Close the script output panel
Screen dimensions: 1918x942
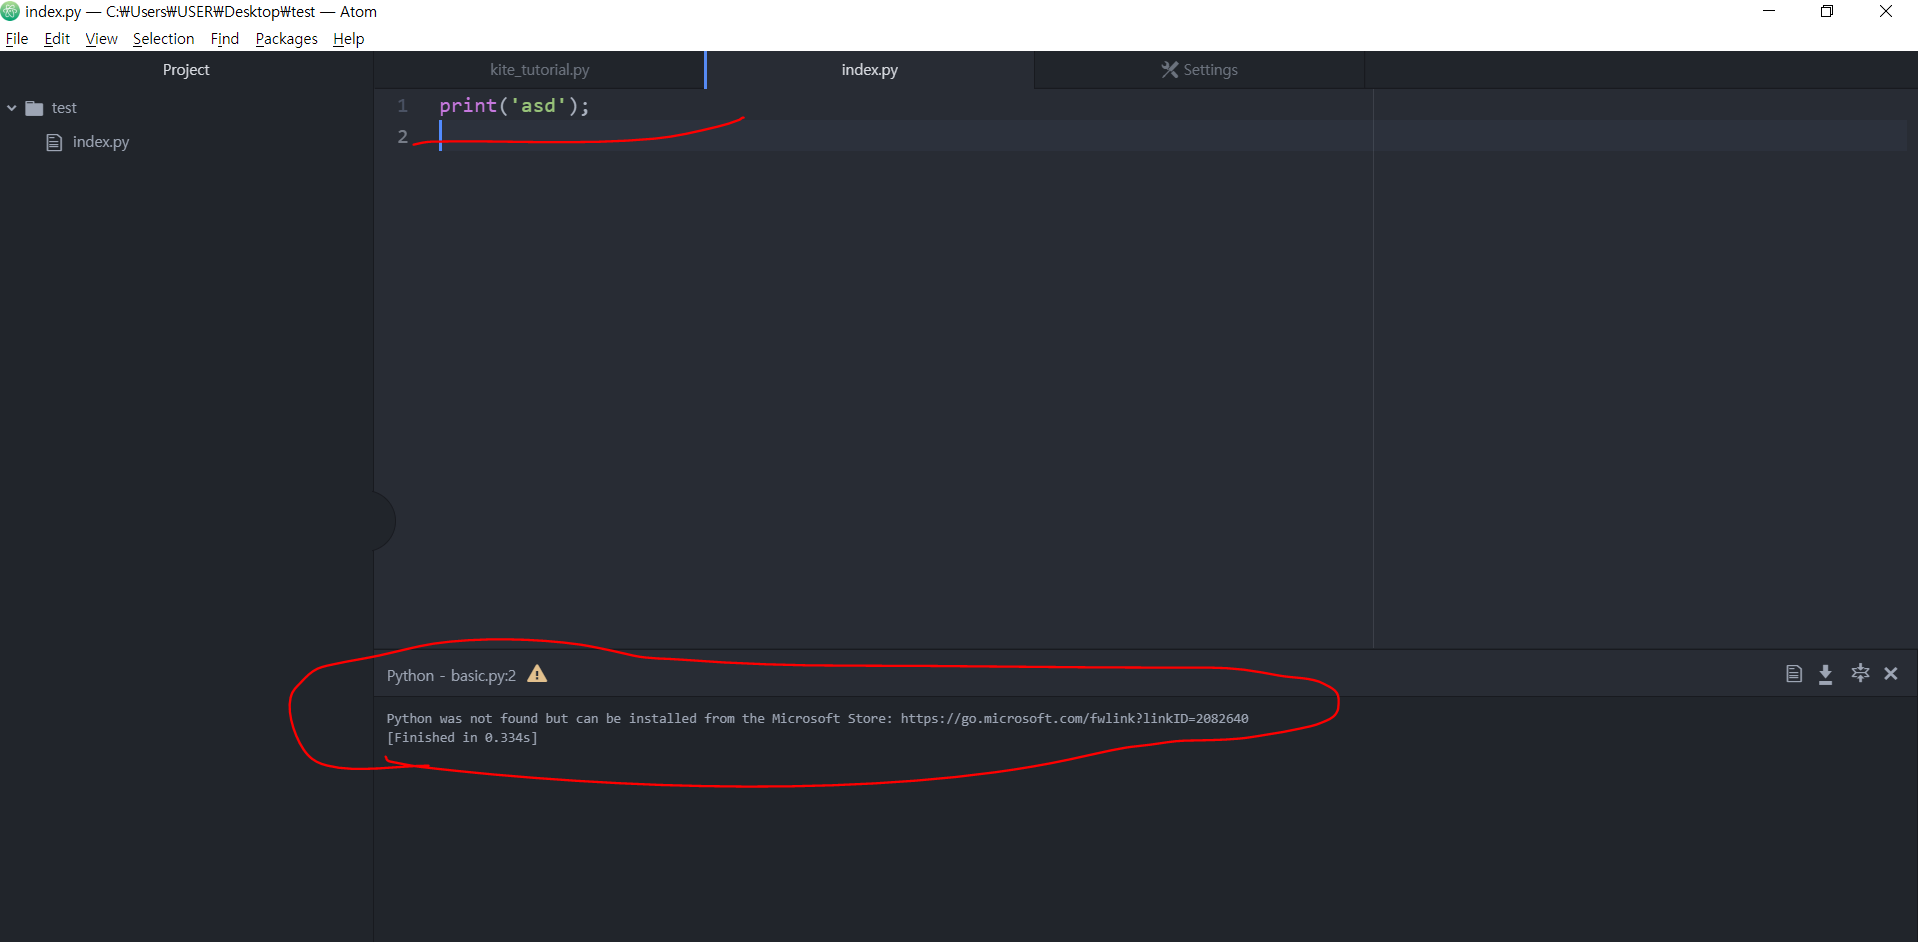(1891, 674)
